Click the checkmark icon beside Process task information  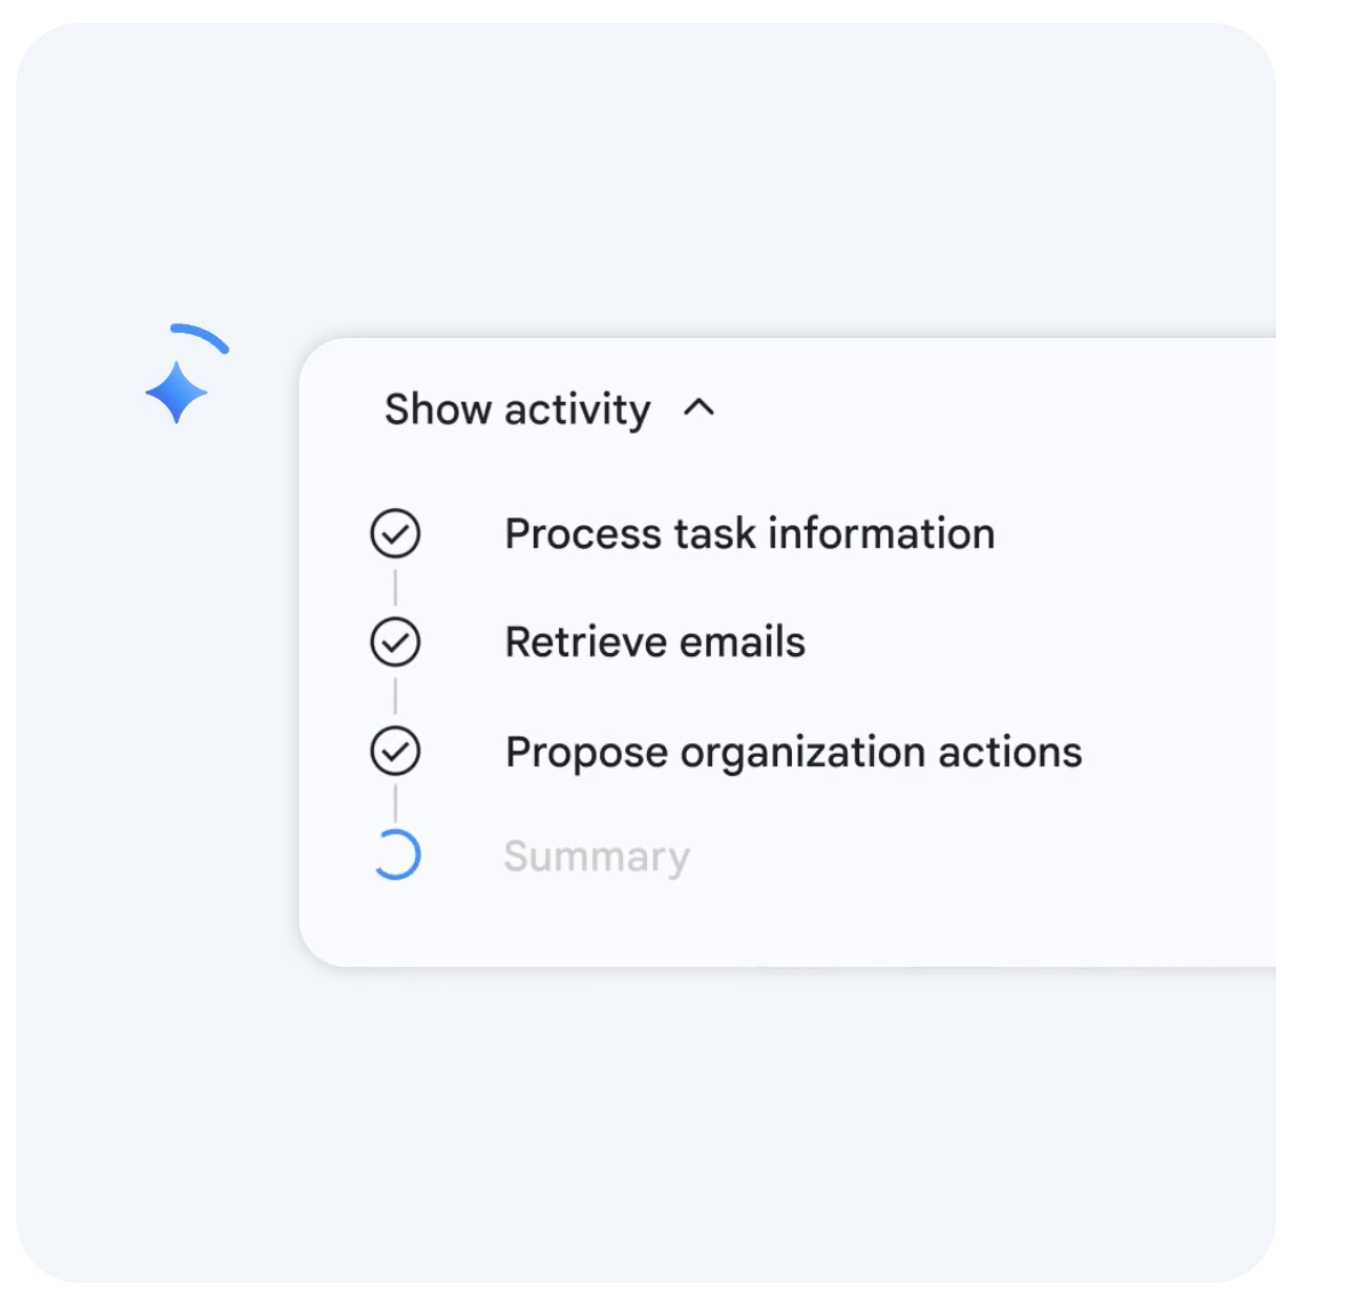point(395,533)
